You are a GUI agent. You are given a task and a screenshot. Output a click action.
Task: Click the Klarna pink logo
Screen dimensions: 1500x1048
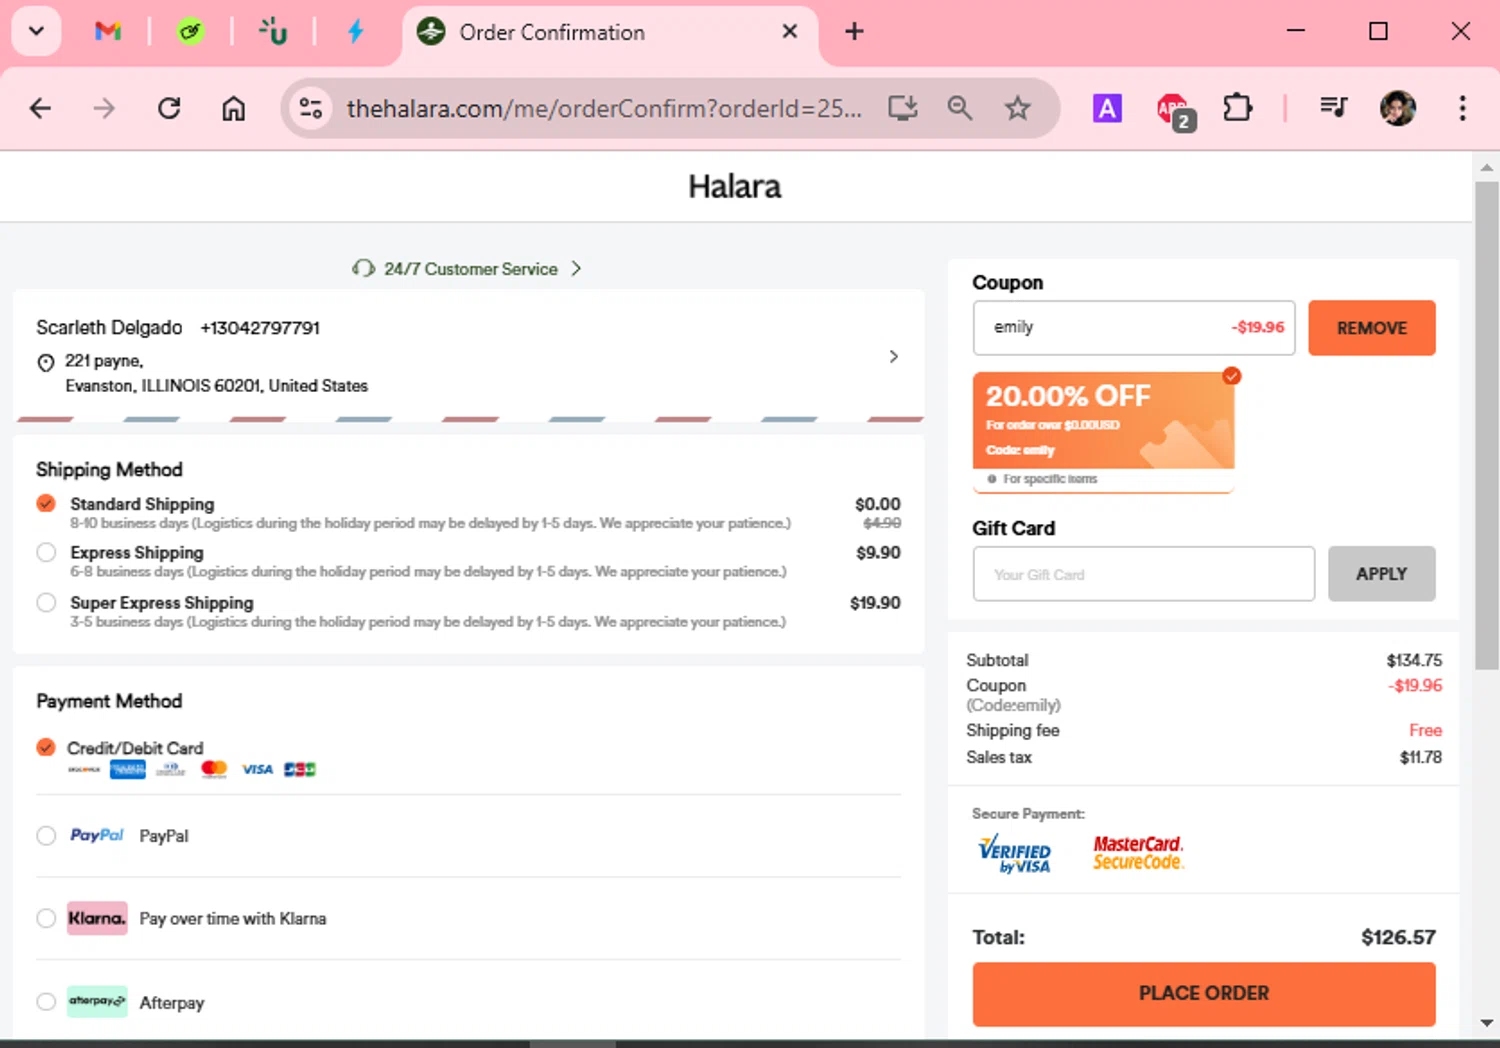click(97, 918)
